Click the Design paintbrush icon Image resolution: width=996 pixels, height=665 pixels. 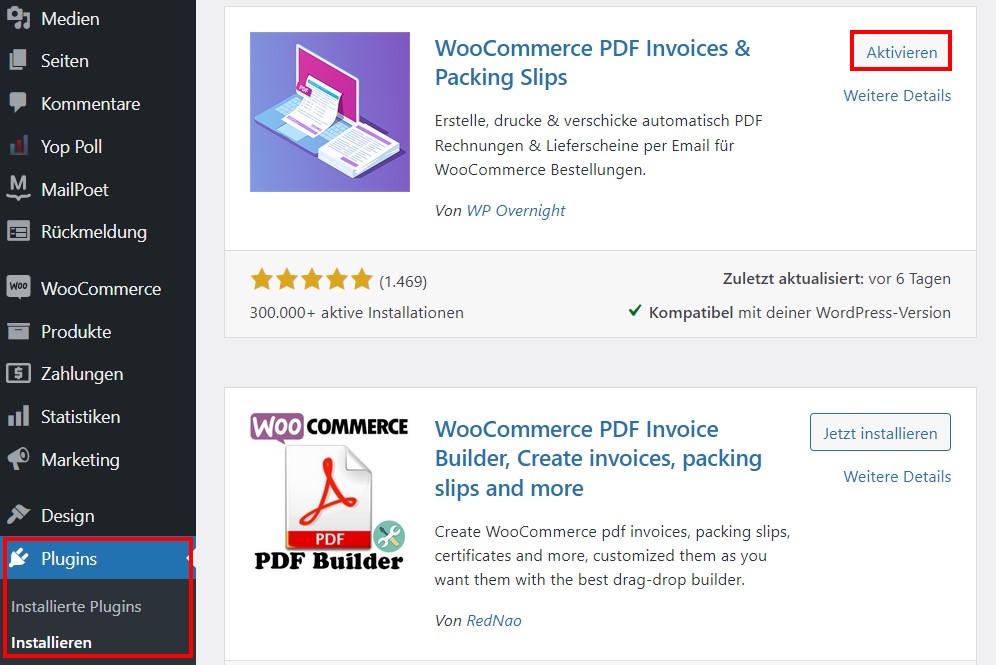[18, 514]
